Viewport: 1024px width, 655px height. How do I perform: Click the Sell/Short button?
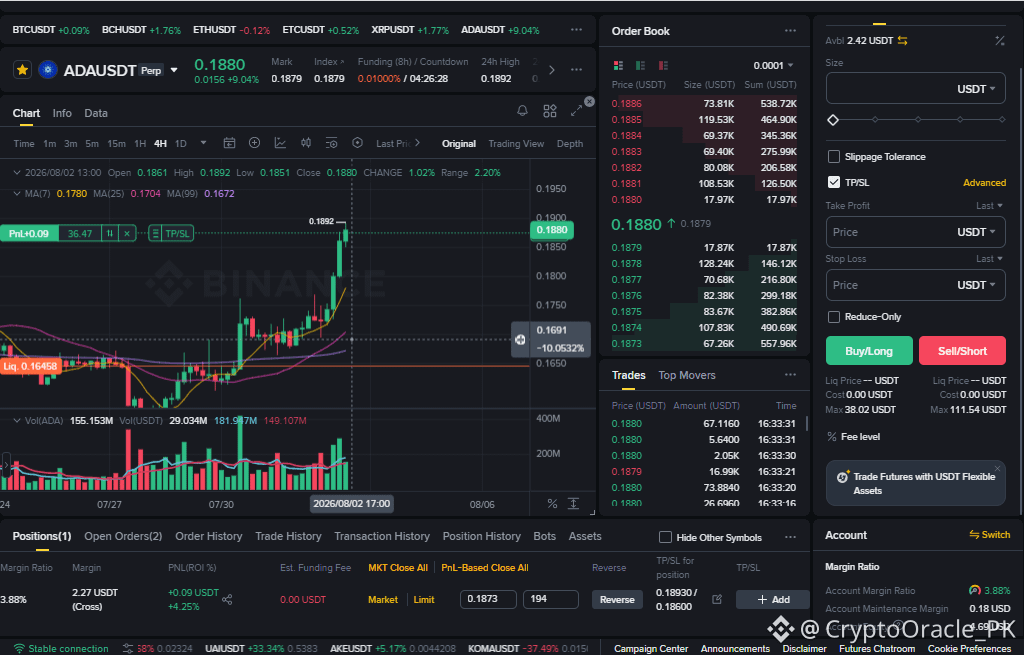coord(962,351)
